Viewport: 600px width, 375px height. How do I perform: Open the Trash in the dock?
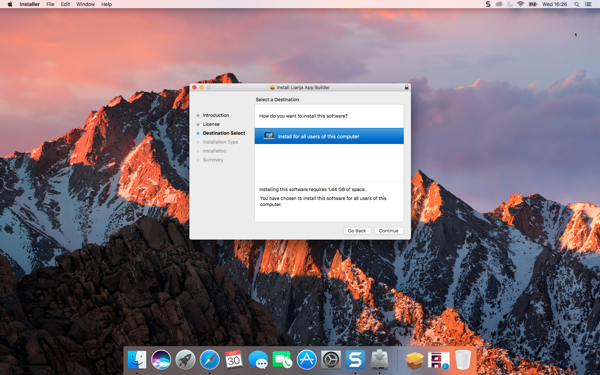click(x=463, y=360)
